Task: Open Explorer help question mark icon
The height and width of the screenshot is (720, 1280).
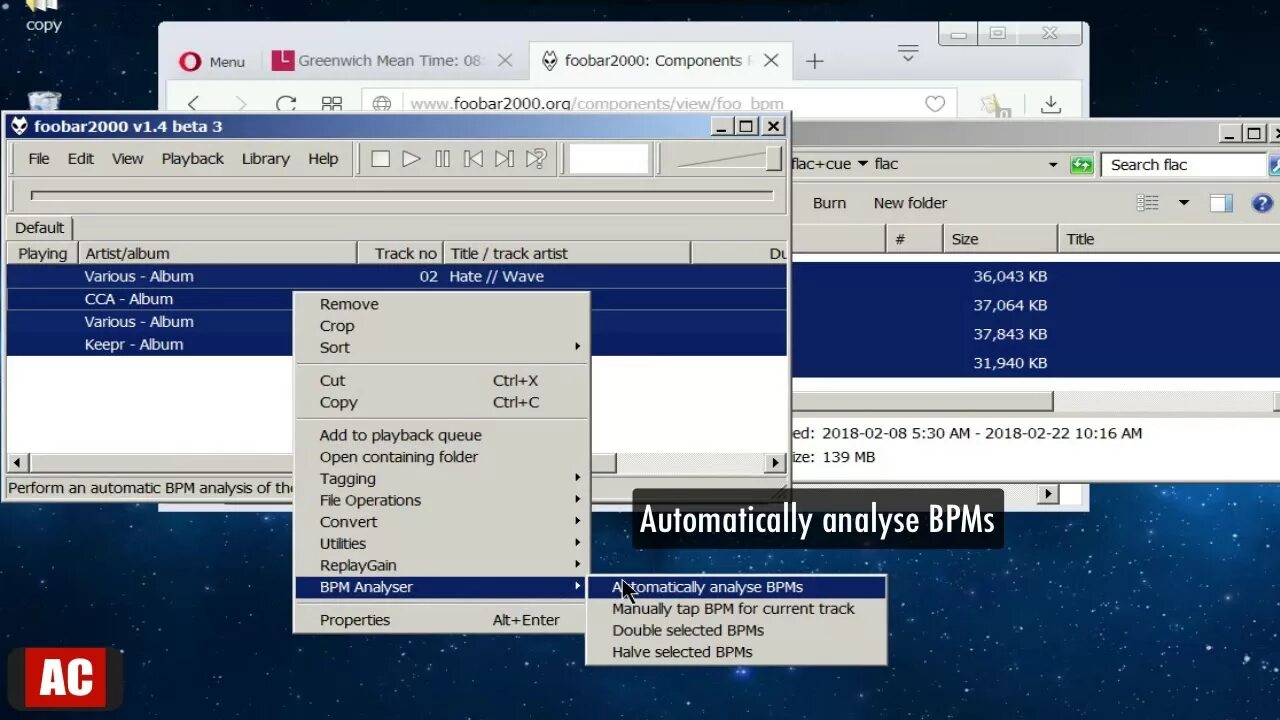Action: (x=1262, y=203)
